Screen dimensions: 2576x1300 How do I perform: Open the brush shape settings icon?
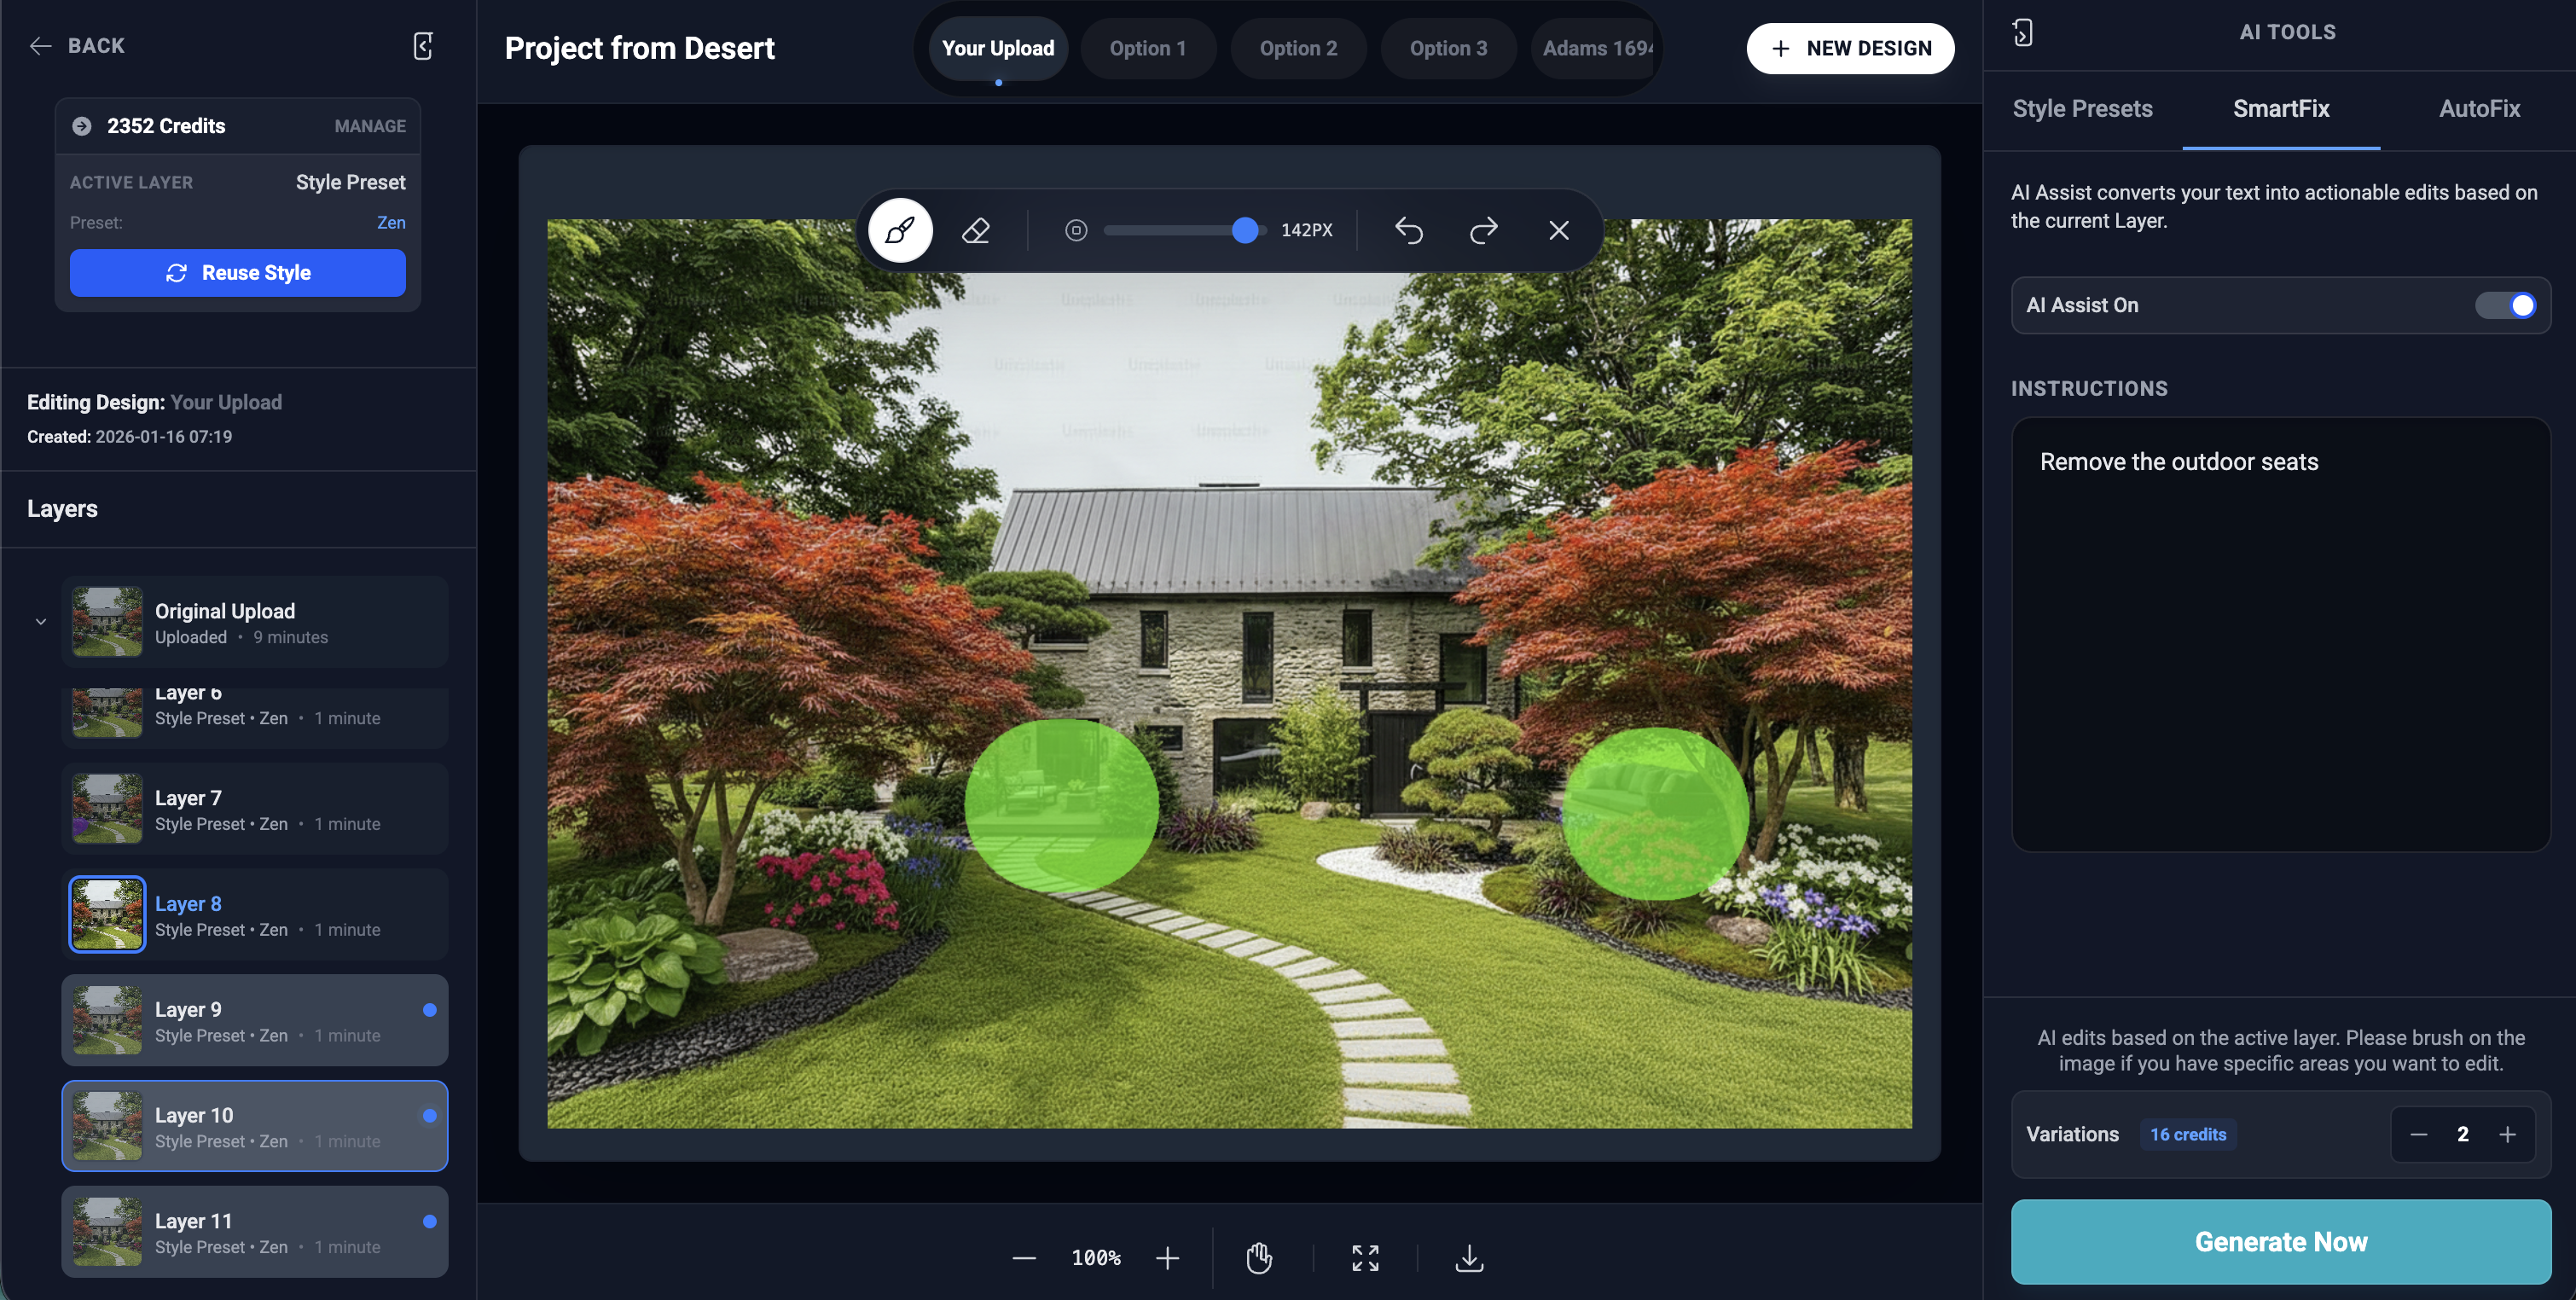coord(1076,230)
